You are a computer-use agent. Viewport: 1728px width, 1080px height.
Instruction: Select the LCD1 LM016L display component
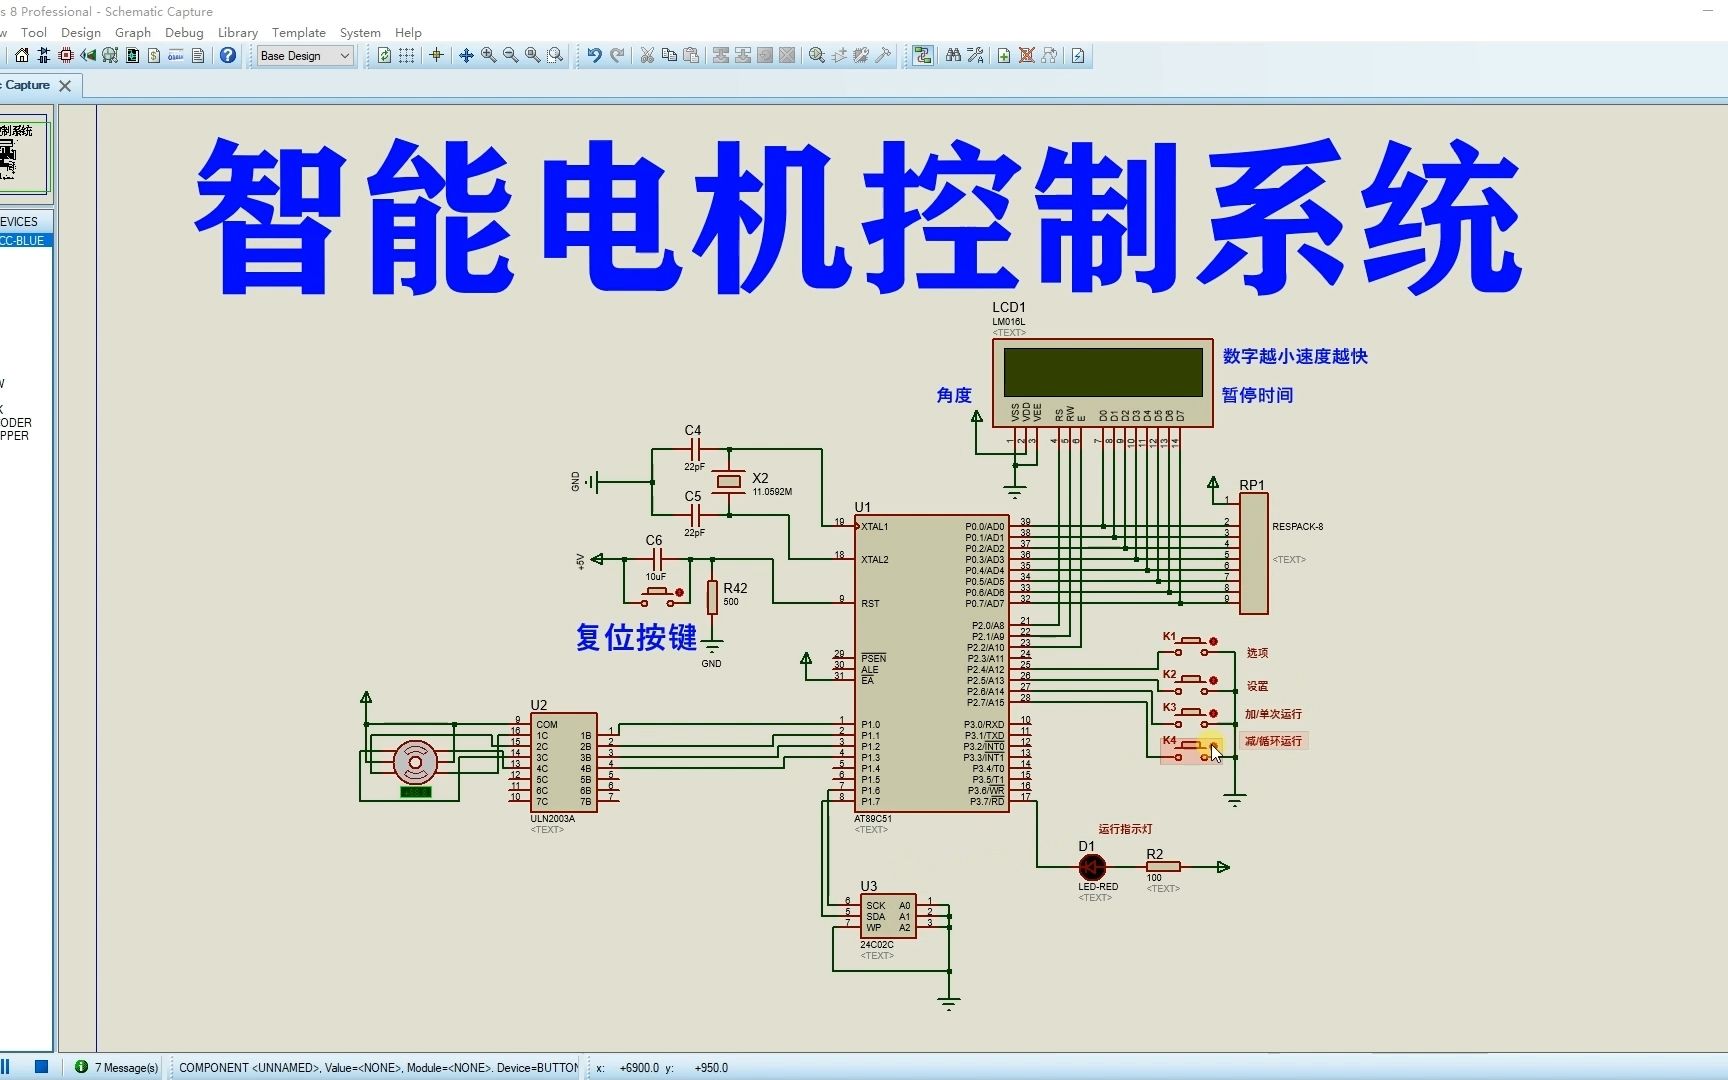(x=1102, y=383)
